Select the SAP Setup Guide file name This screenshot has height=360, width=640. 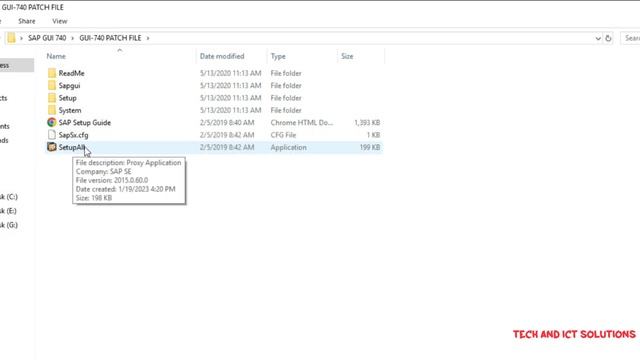84,122
